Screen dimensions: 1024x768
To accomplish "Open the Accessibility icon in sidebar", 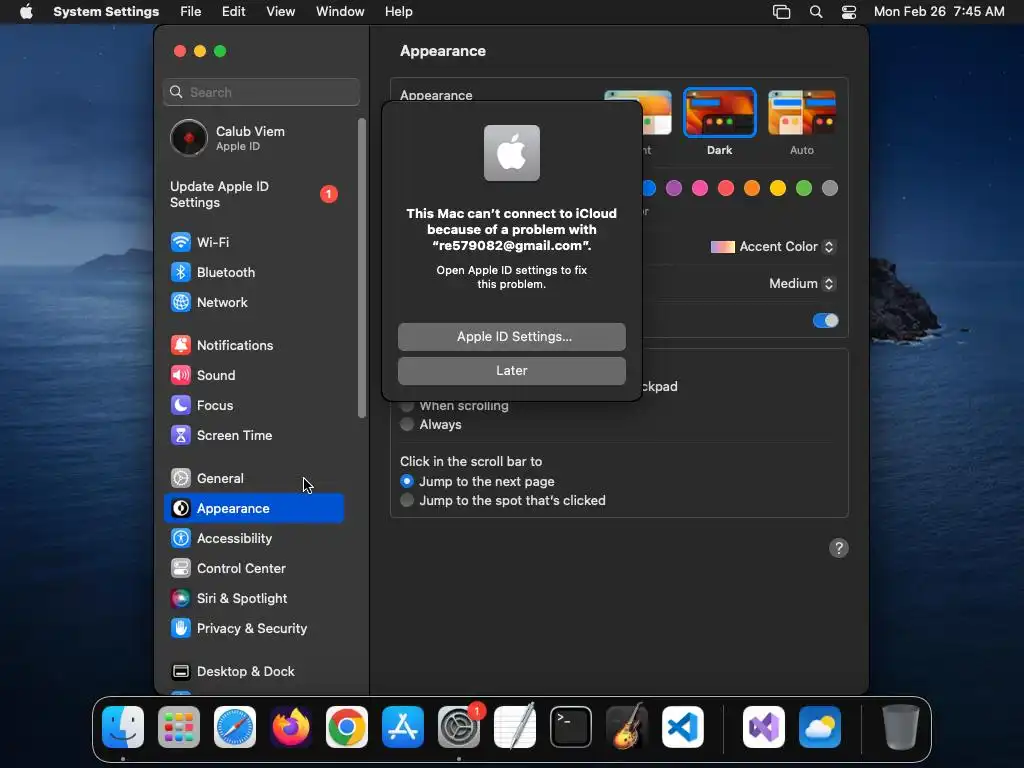I will tap(181, 539).
